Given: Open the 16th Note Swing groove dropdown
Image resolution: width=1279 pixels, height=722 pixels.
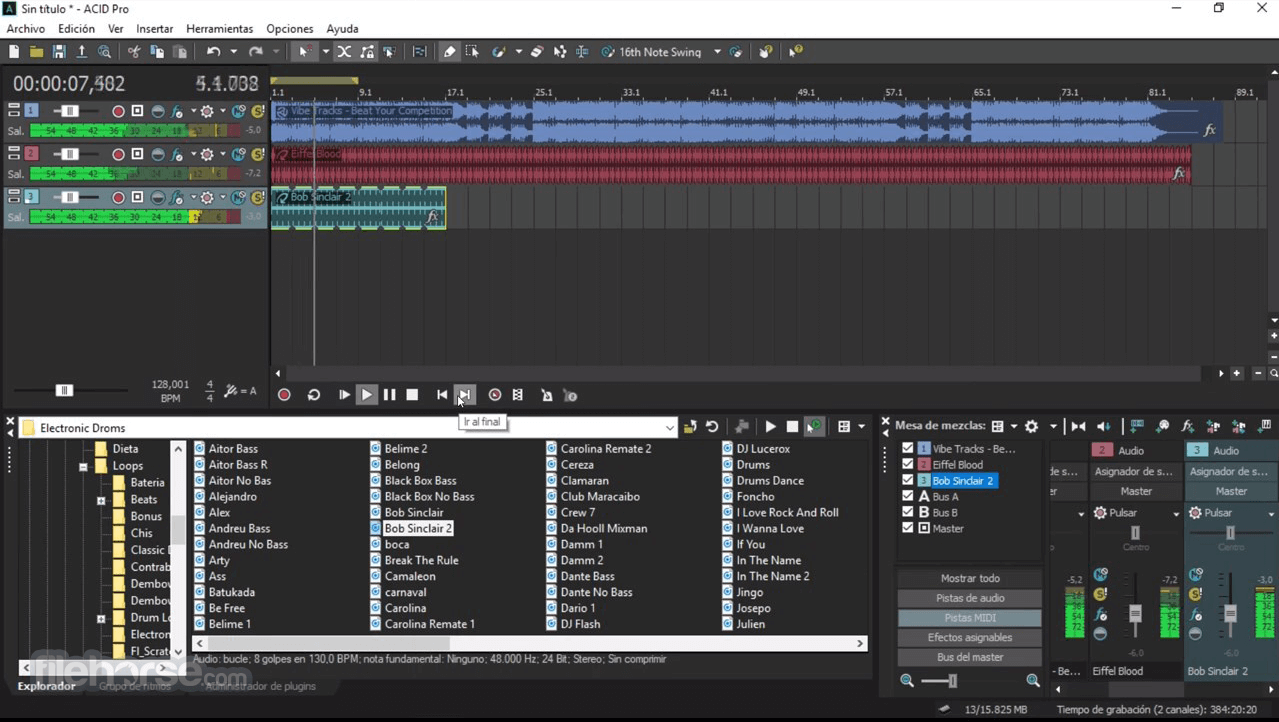Looking at the screenshot, I should pyautogui.click(x=717, y=52).
